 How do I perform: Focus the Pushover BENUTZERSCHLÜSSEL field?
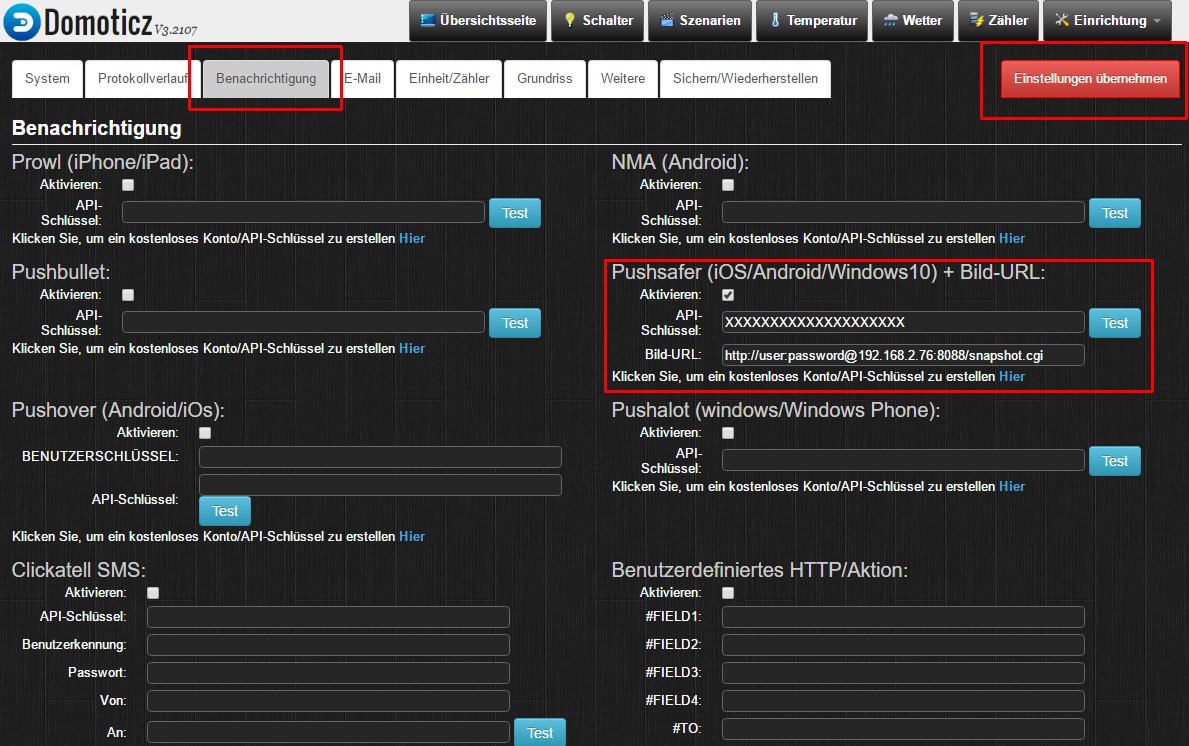pos(380,456)
